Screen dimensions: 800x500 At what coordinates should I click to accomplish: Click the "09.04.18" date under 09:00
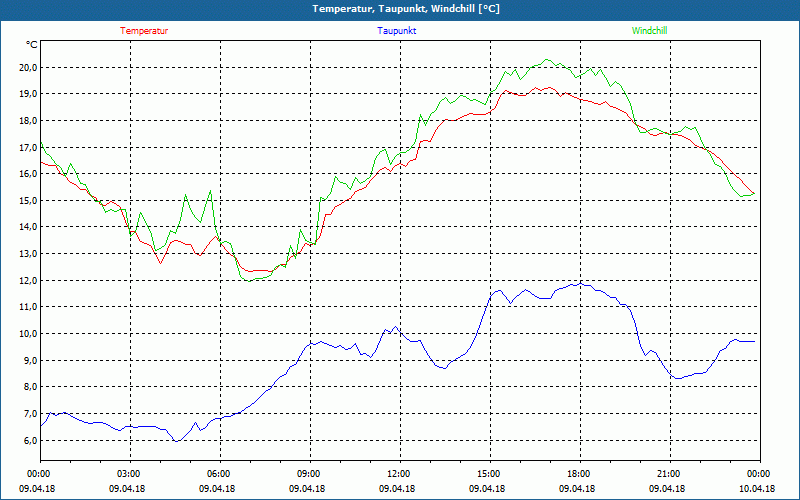coord(307,489)
